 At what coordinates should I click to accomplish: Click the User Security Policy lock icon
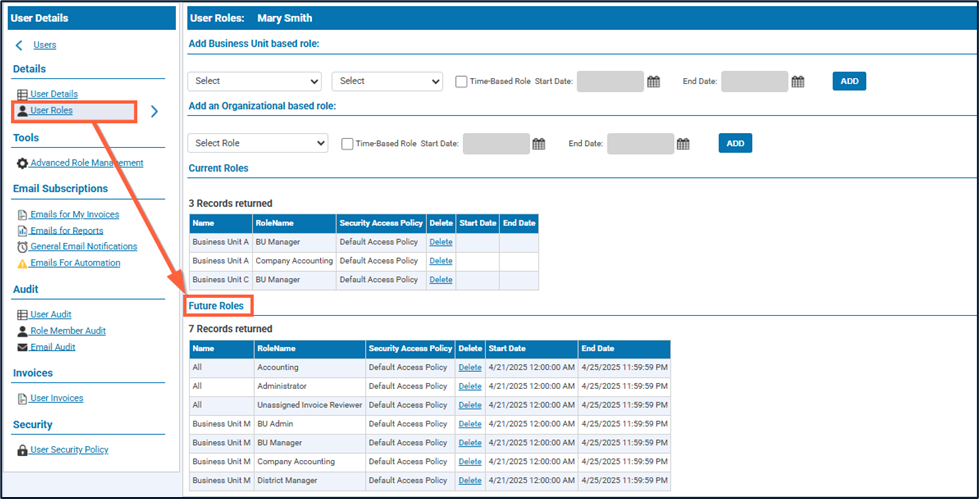click(x=22, y=450)
